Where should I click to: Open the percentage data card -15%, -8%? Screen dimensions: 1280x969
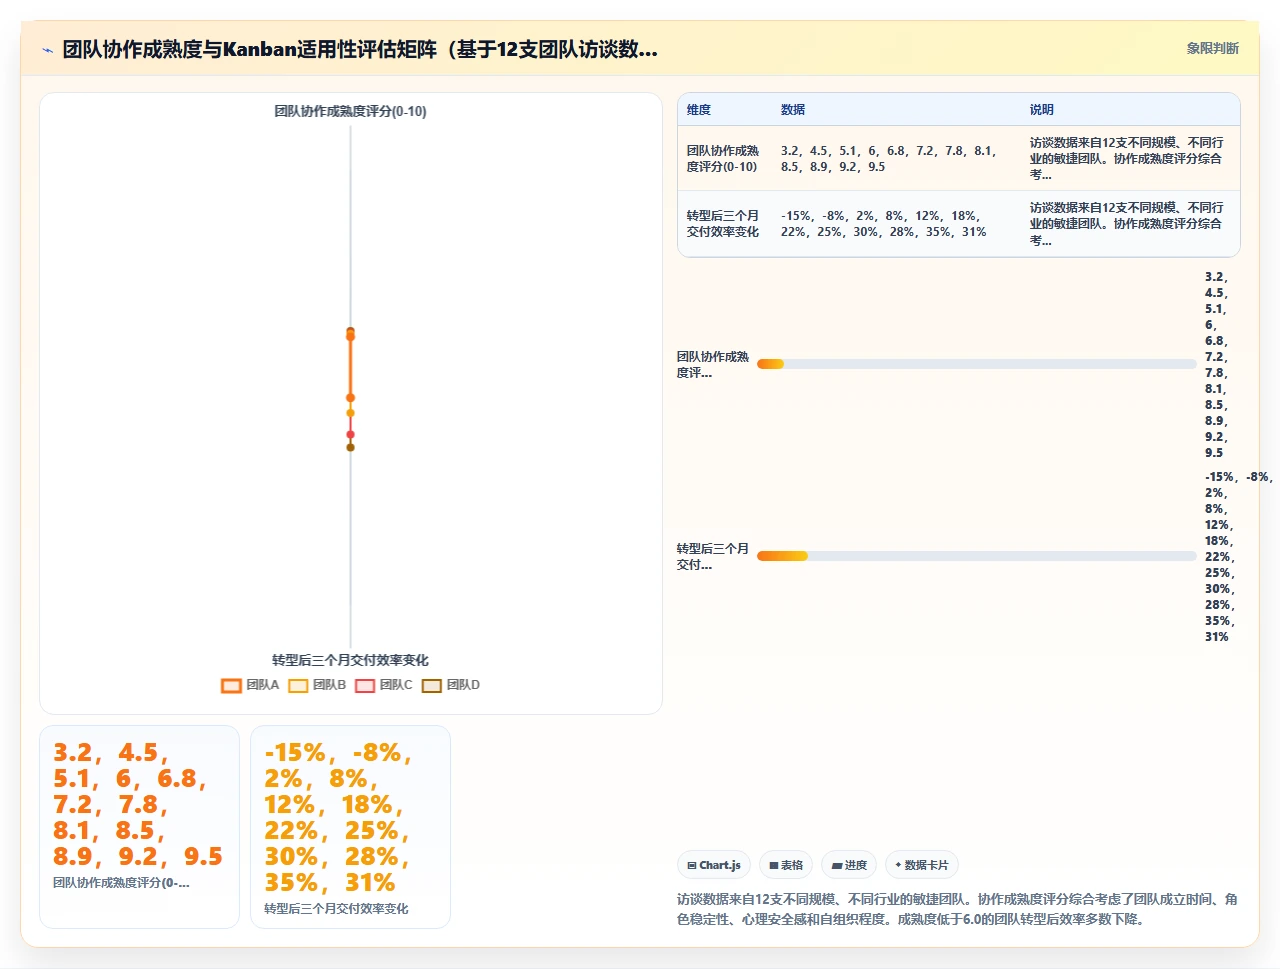tap(350, 827)
